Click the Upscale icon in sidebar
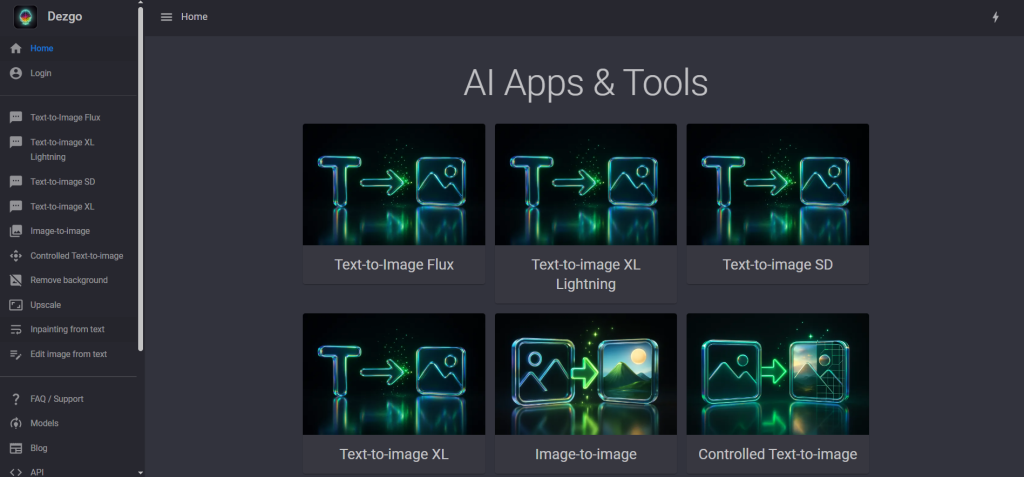The height and width of the screenshot is (477, 1024). point(16,305)
